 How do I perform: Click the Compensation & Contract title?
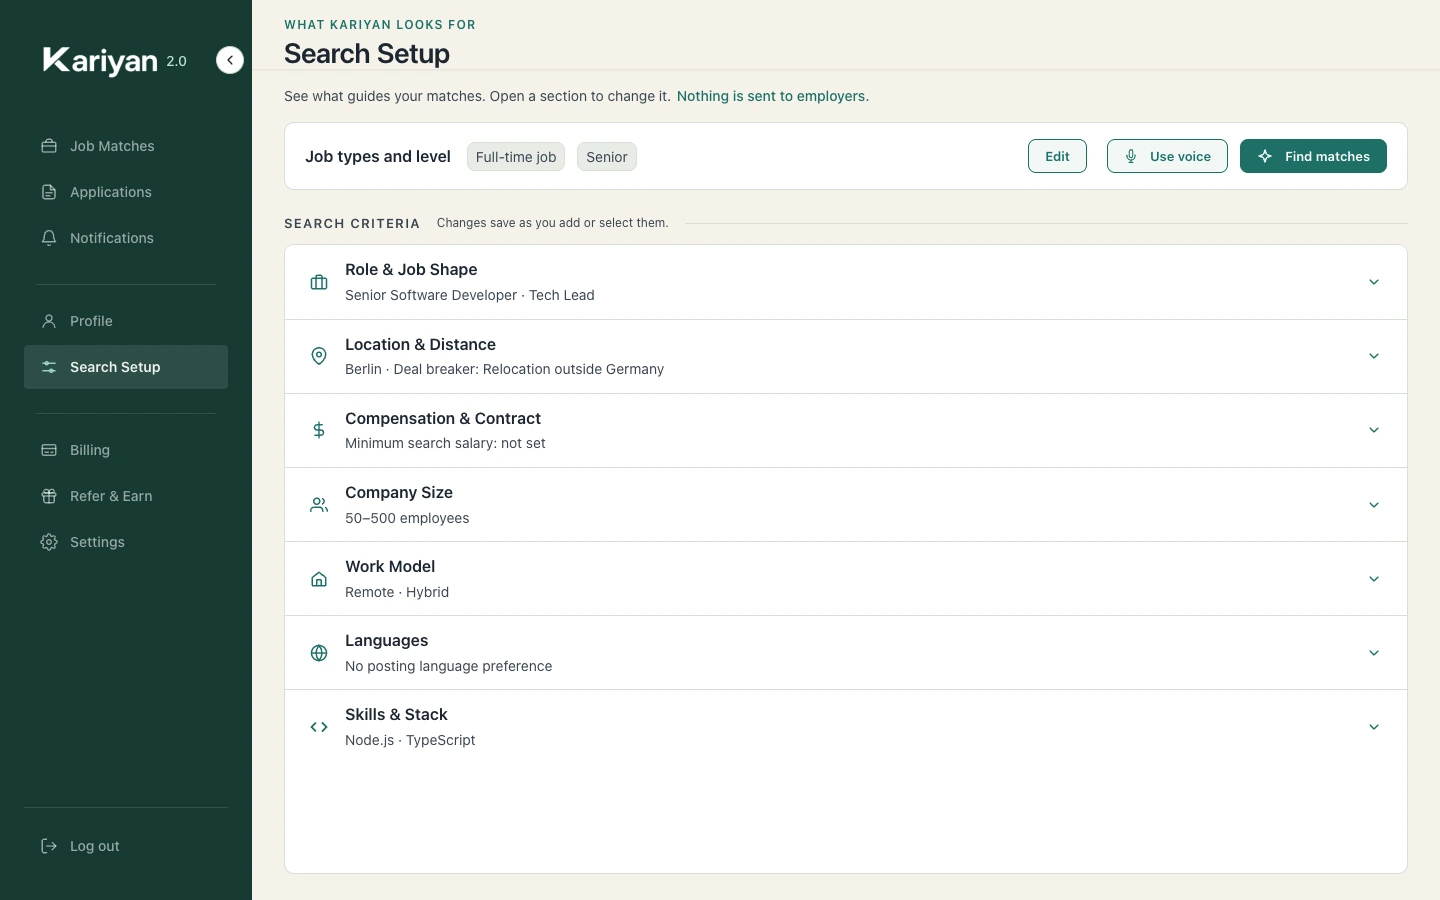(443, 418)
